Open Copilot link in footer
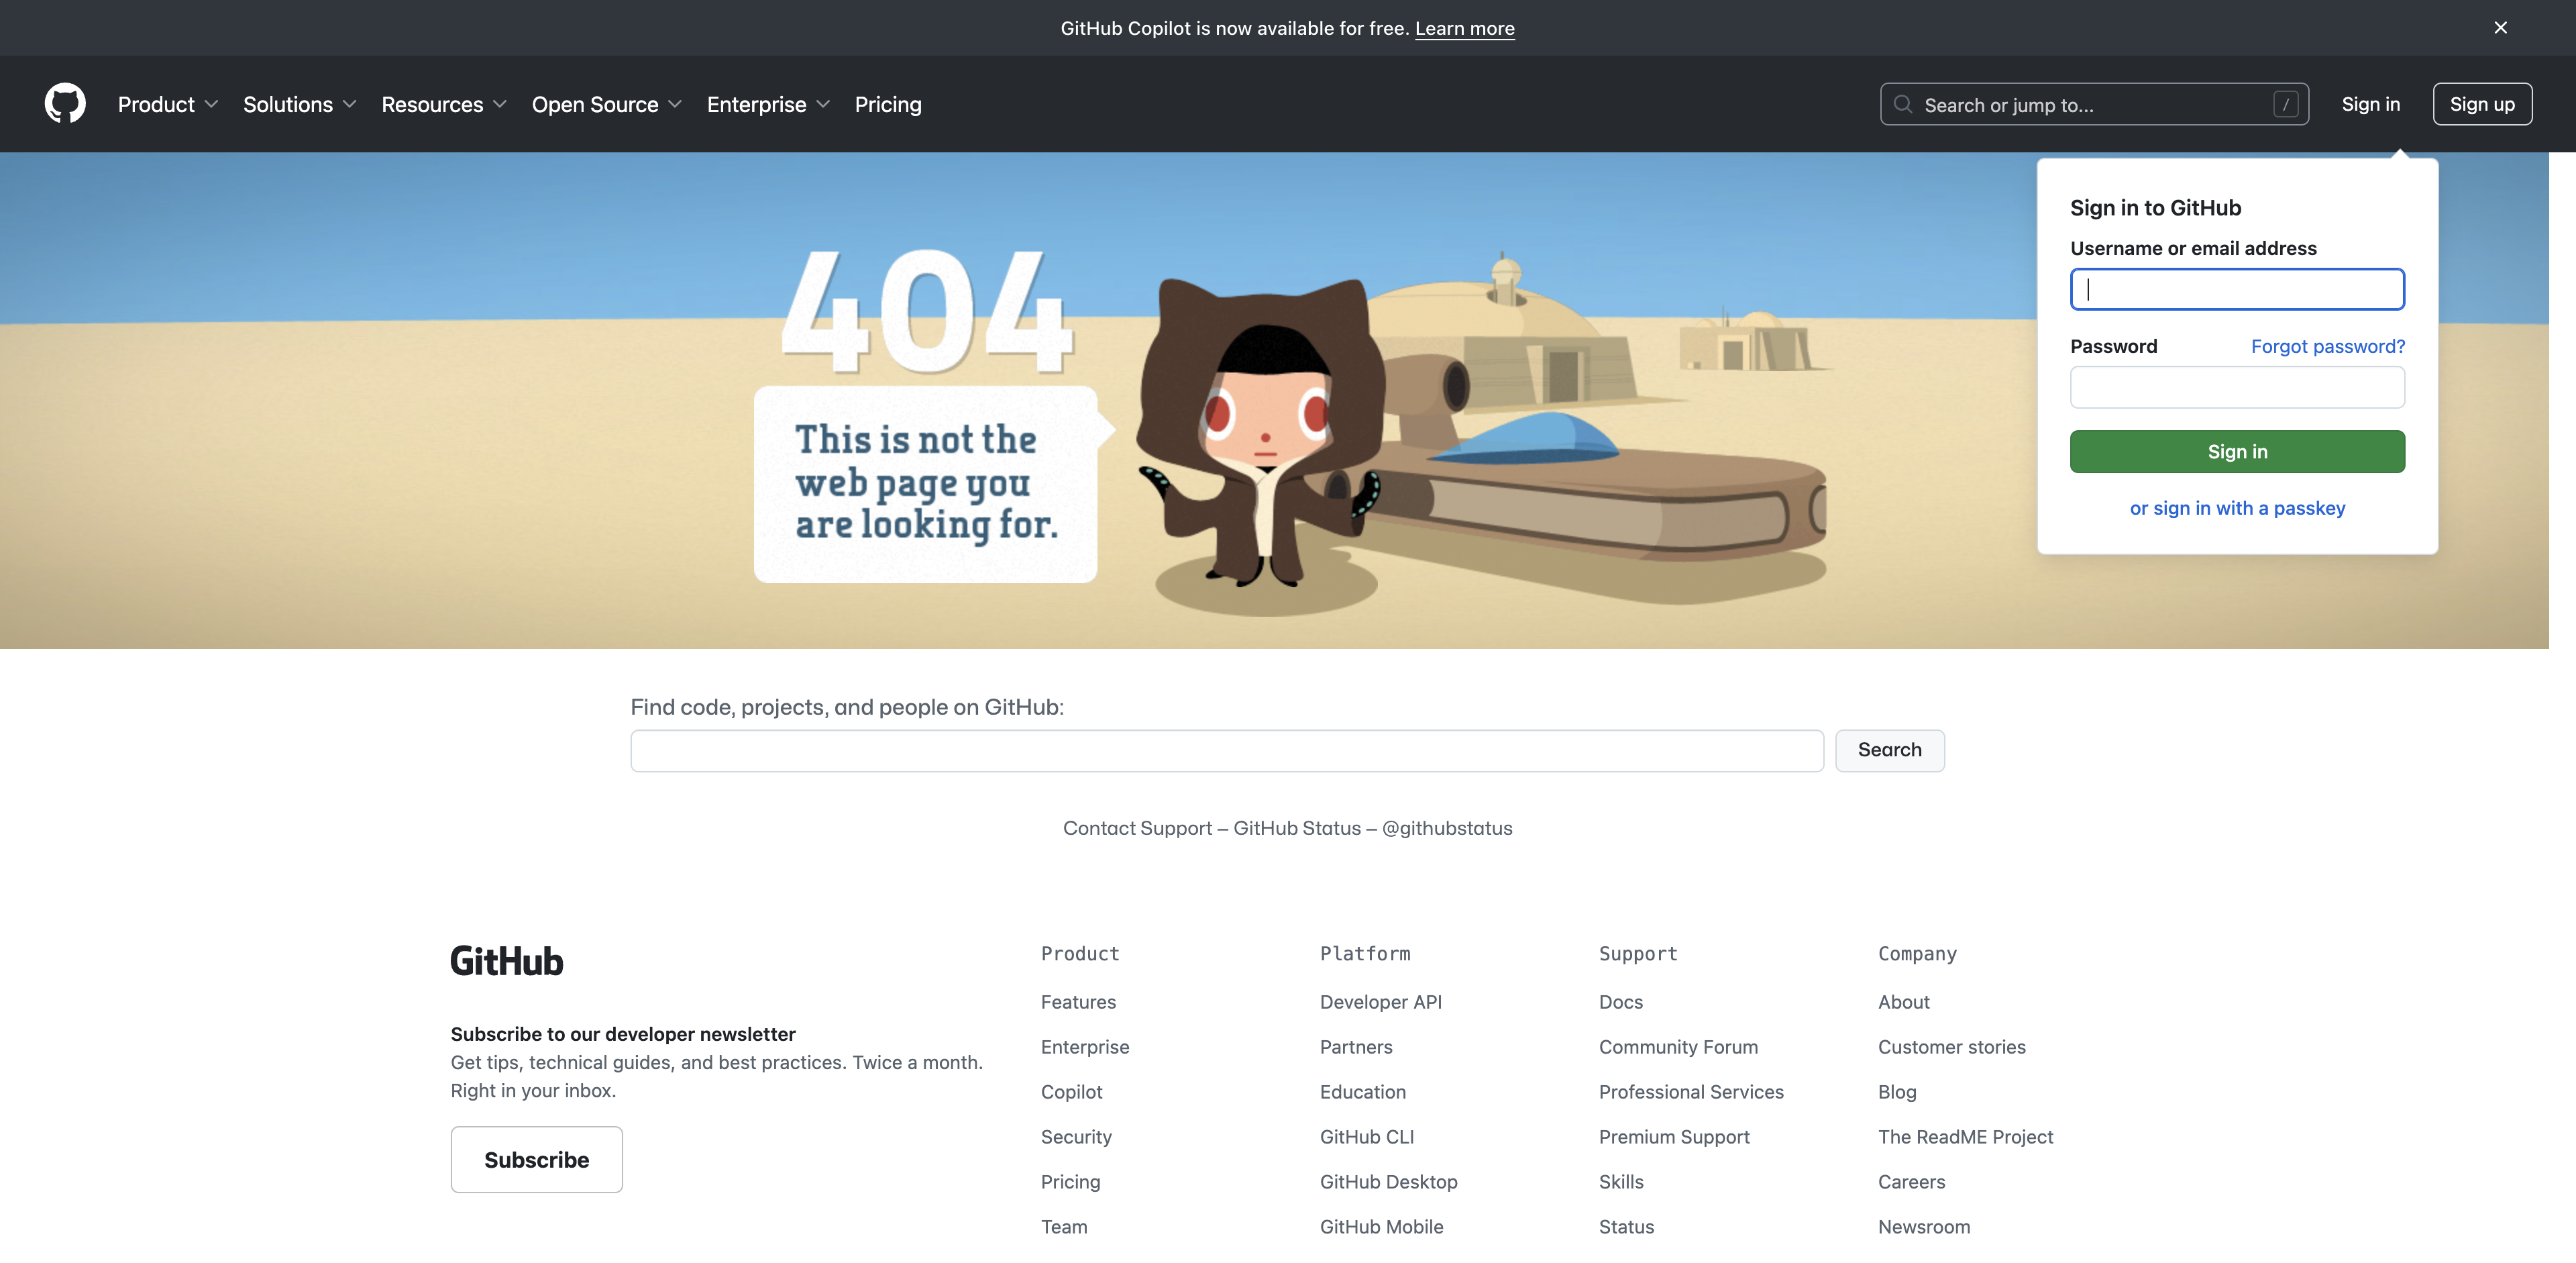The image size is (2576, 1263). point(1071,1092)
